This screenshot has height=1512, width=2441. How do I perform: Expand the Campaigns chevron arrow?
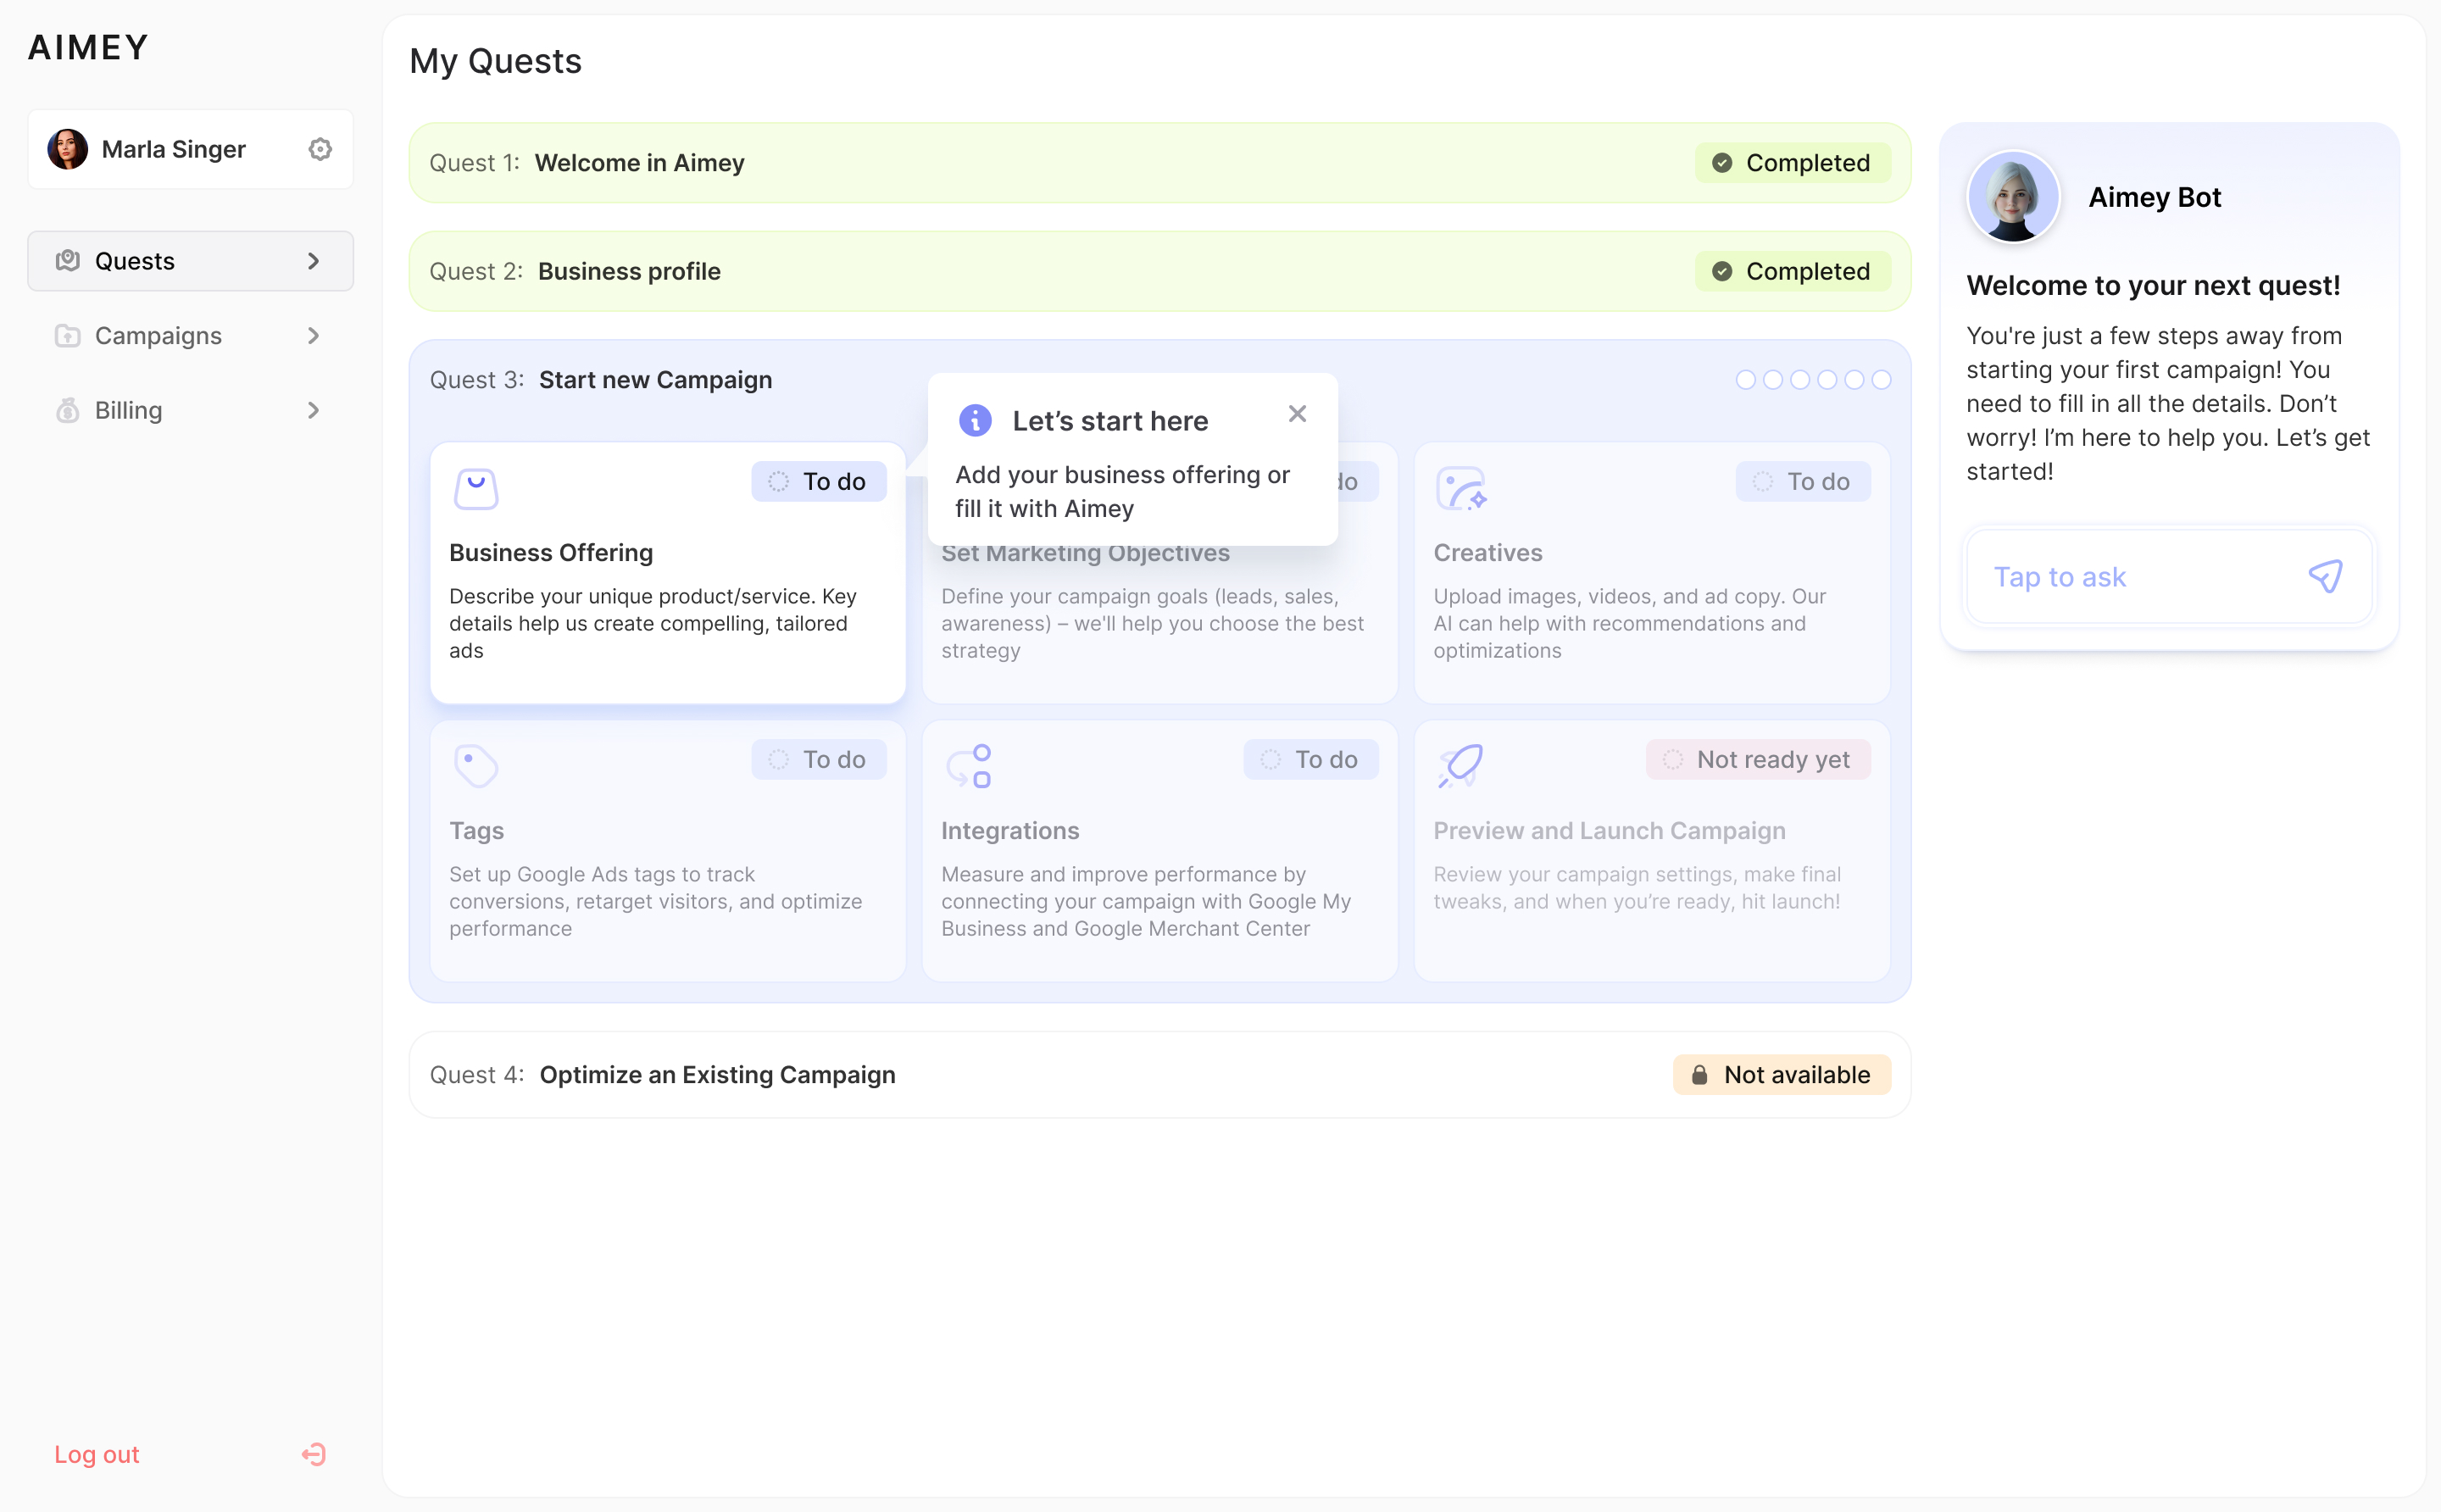coord(314,336)
